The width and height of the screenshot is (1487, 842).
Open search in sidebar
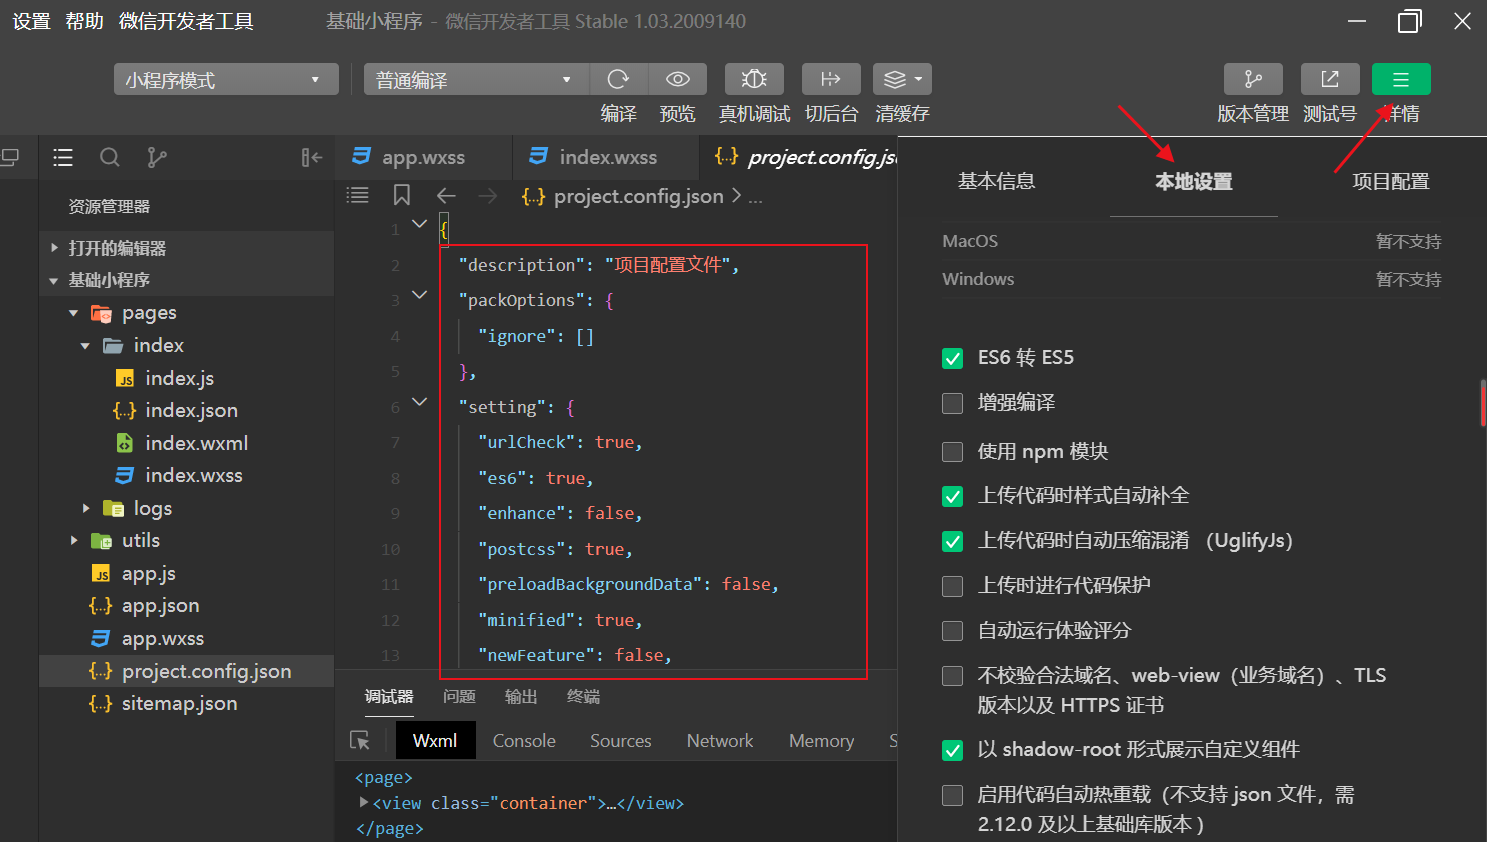[x=110, y=157]
